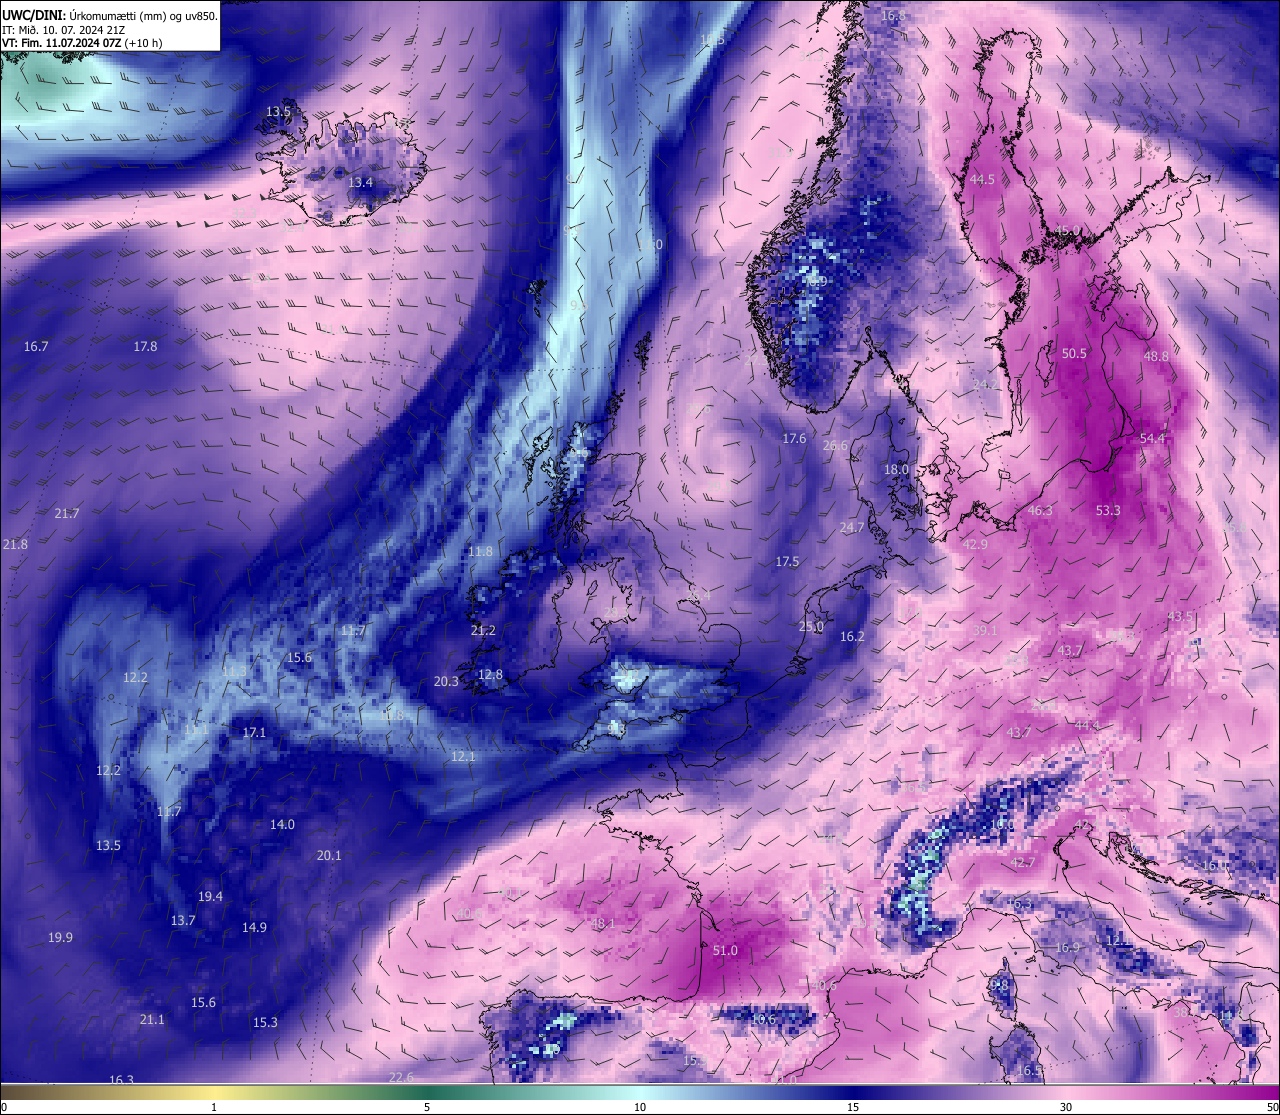The image size is (1280, 1115).
Task: Click the 46.3 value label
Action: [x=1040, y=510]
